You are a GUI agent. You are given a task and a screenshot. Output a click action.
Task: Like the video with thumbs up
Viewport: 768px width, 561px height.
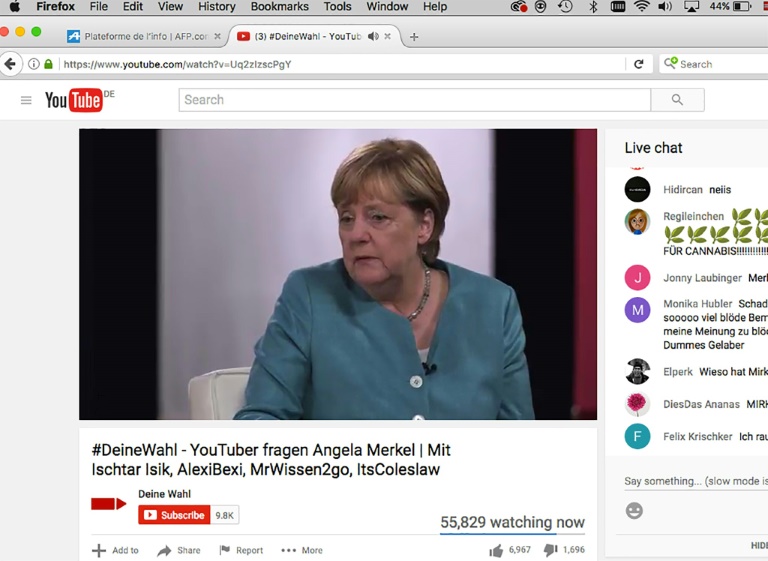tap(496, 550)
